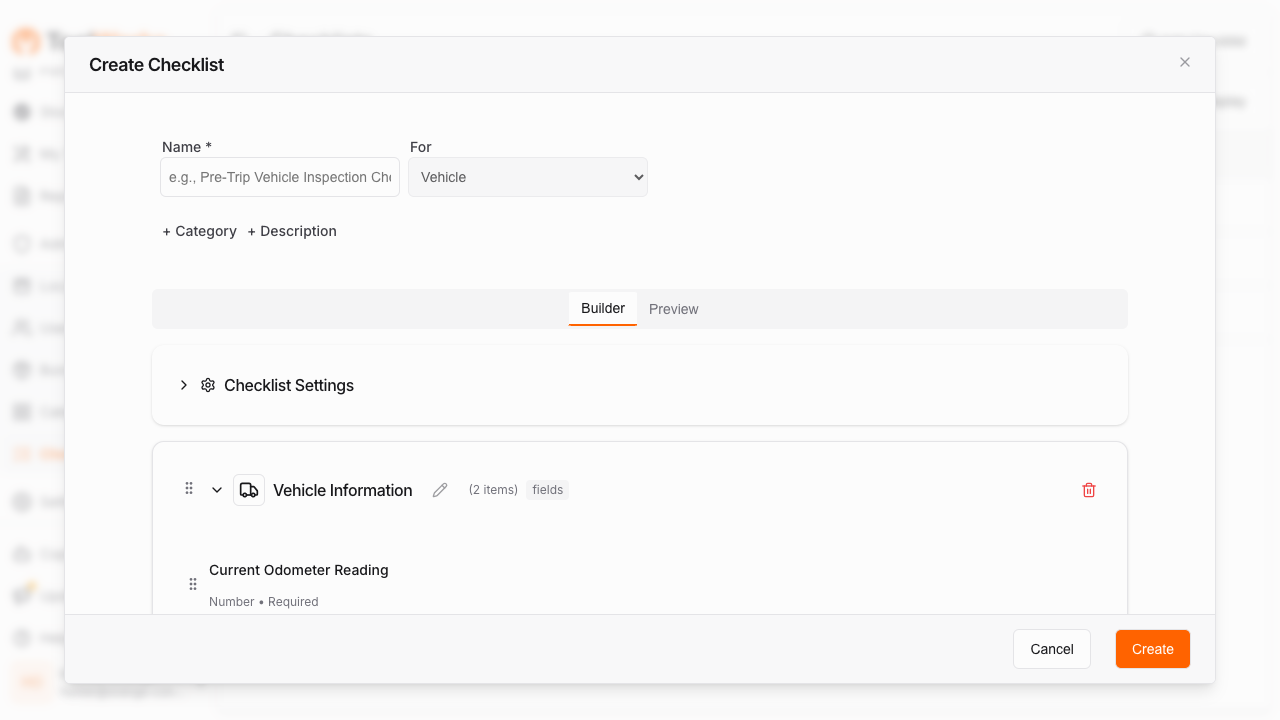Click the drag handle beside Current Odometer Reading
This screenshot has width=1280, height=720.
(192, 584)
